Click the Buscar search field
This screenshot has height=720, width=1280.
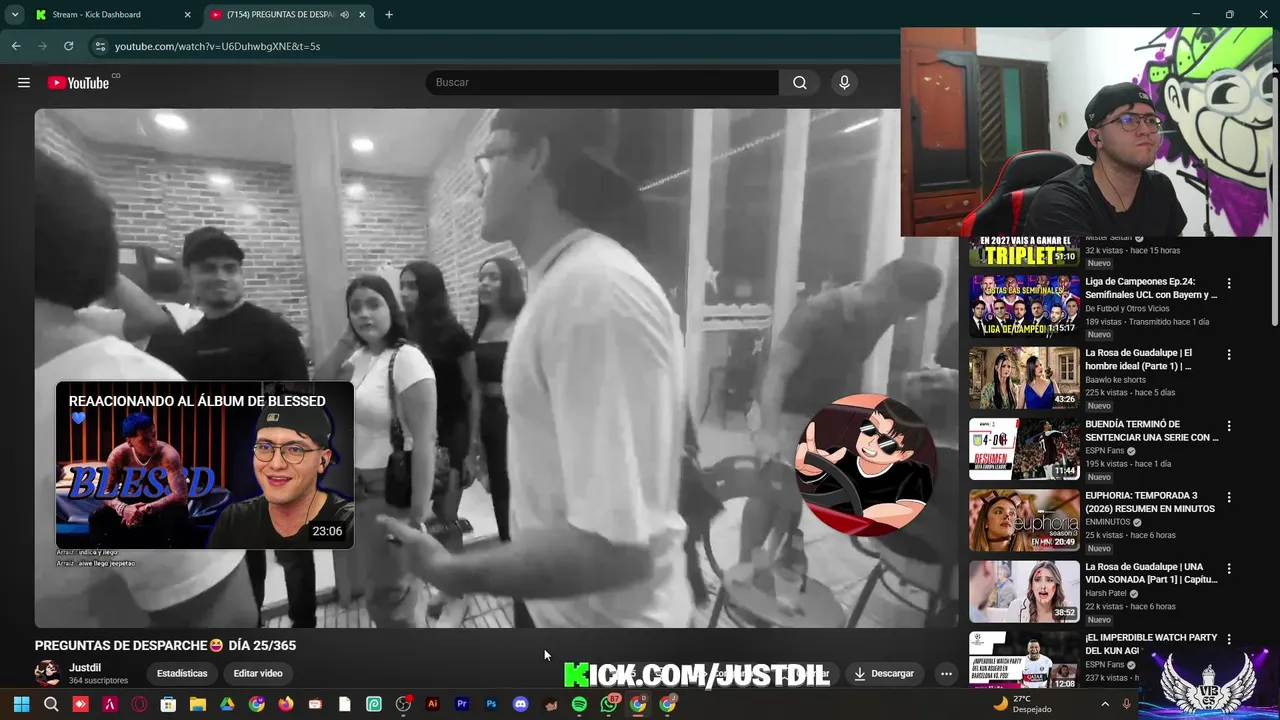click(602, 83)
